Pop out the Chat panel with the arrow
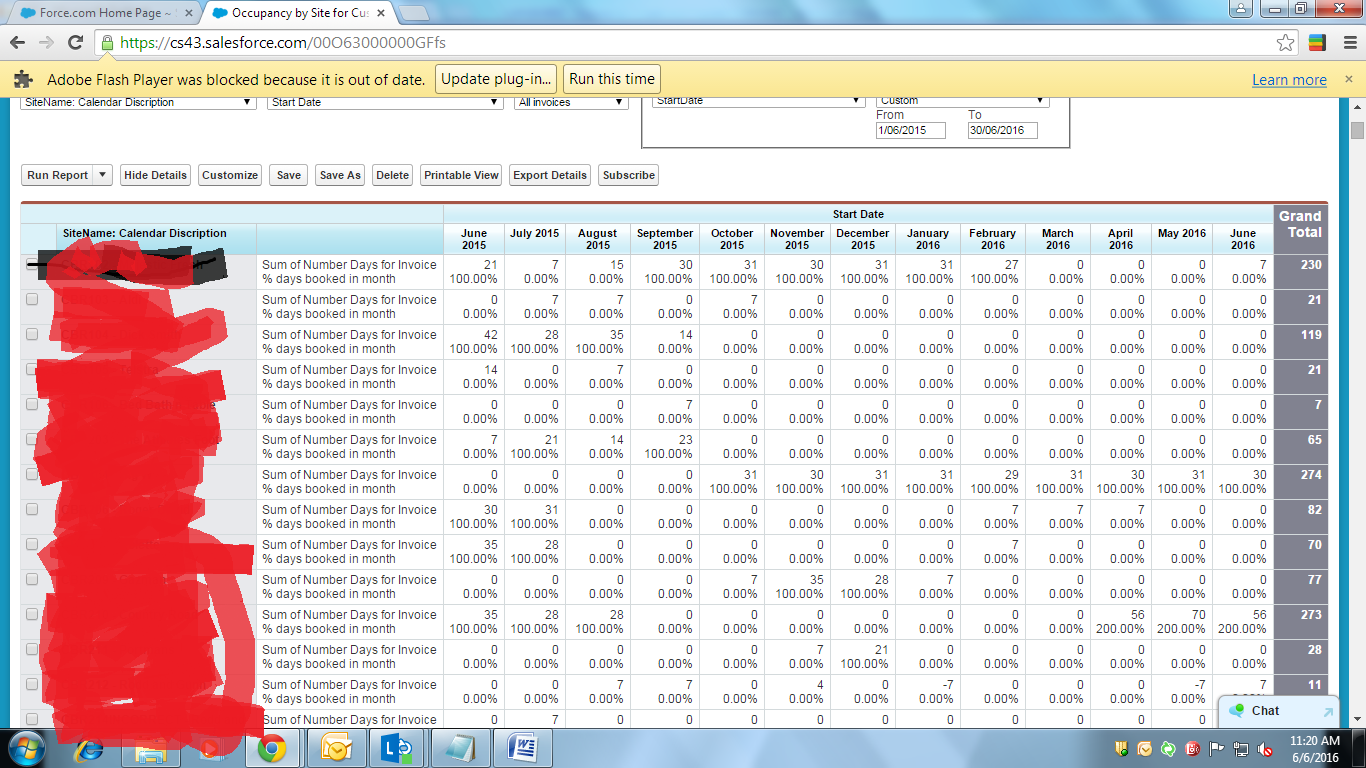This screenshot has height=768, width=1366. [x=1328, y=712]
